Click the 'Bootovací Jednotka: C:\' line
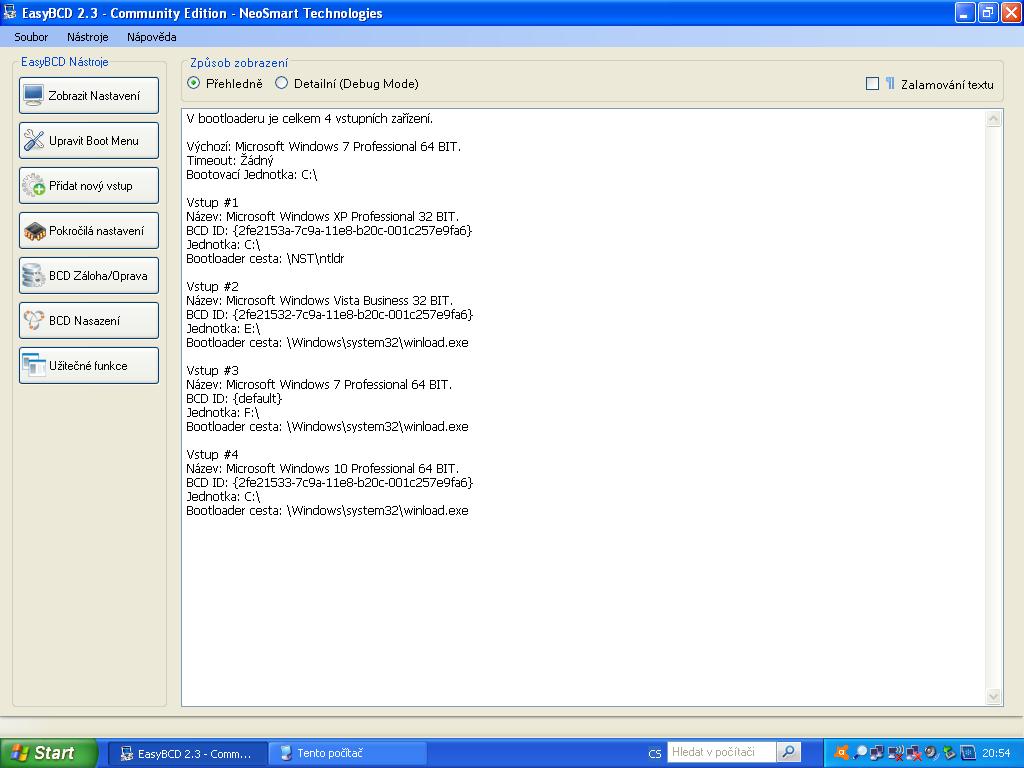This screenshot has width=1024, height=768. [x=251, y=174]
